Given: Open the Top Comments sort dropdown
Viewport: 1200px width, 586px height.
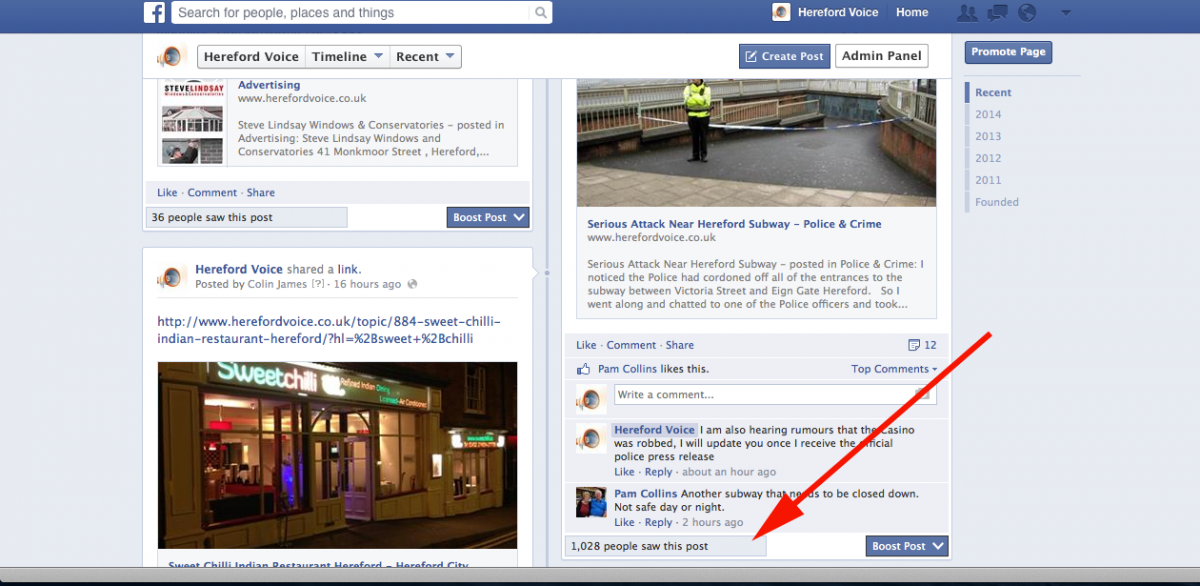Looking at the screenshot, I should (x=894, y=369).
